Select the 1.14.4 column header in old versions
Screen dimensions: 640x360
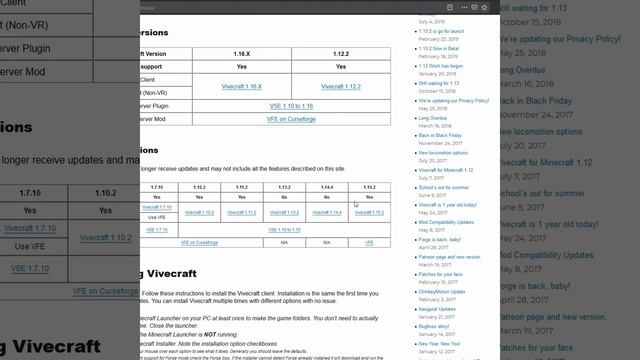click(327, 187)
